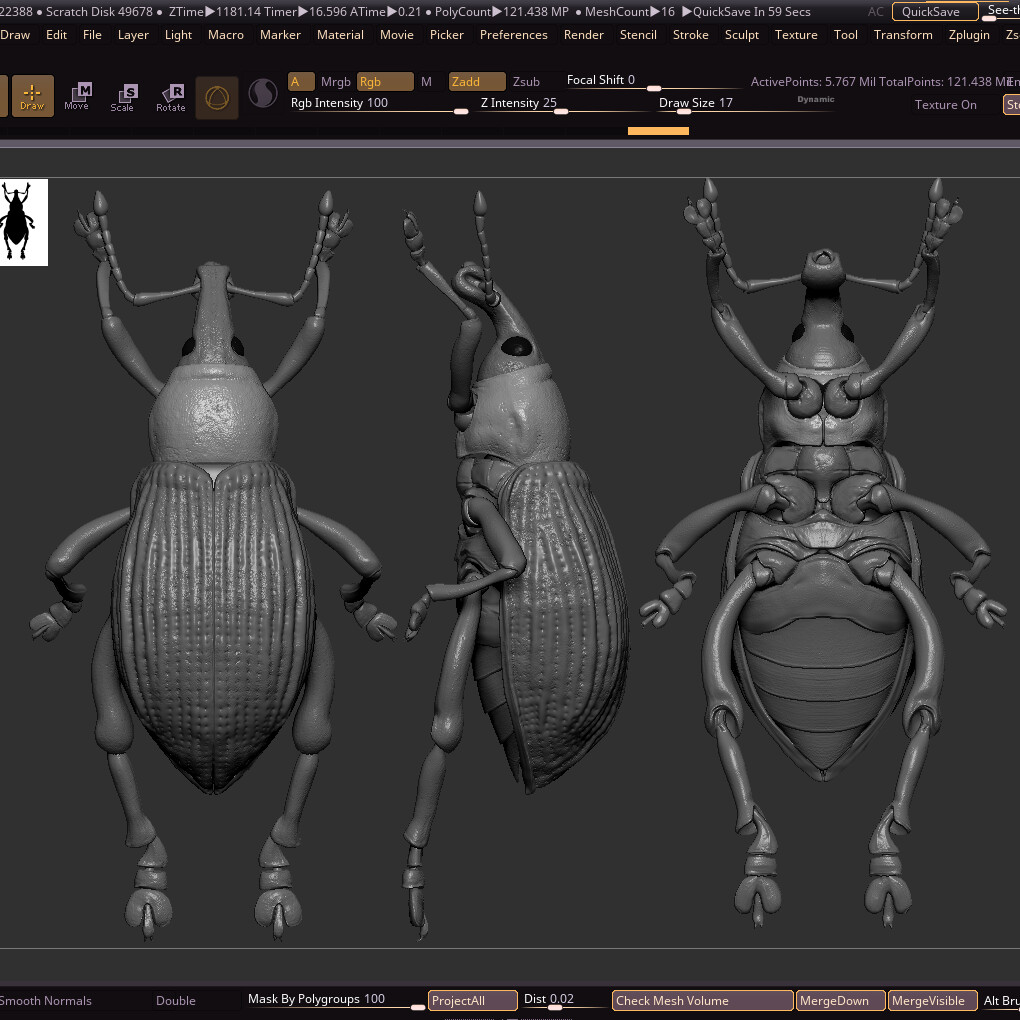
Task: Open the Material menu
Action: (340, 35)
